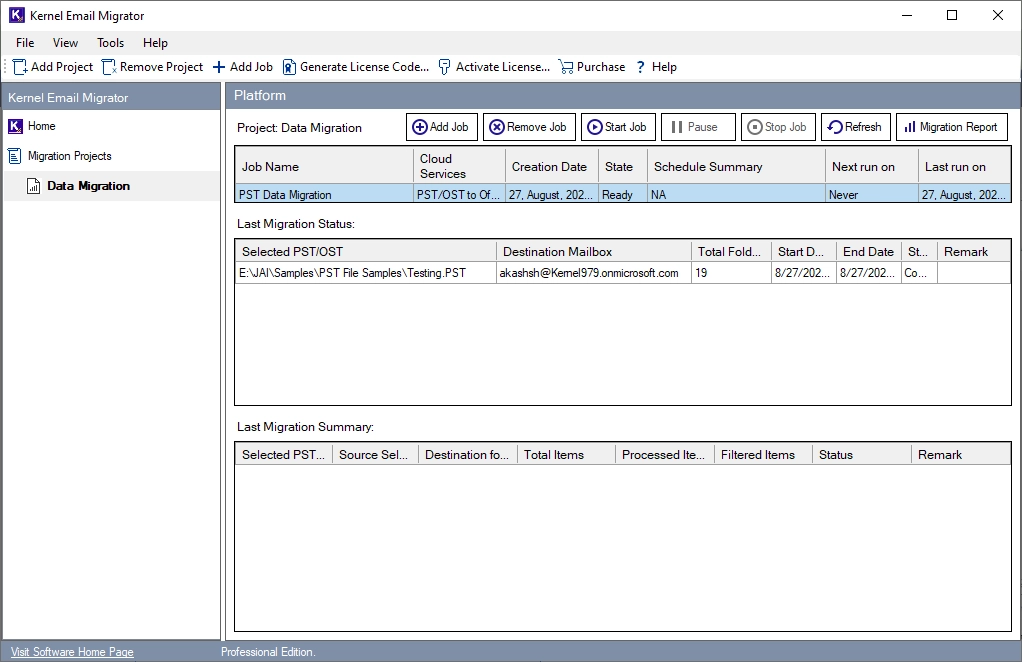Screen dimensions: 1022x662
Task: Open the Migration Report
Action: coord(952,127)
